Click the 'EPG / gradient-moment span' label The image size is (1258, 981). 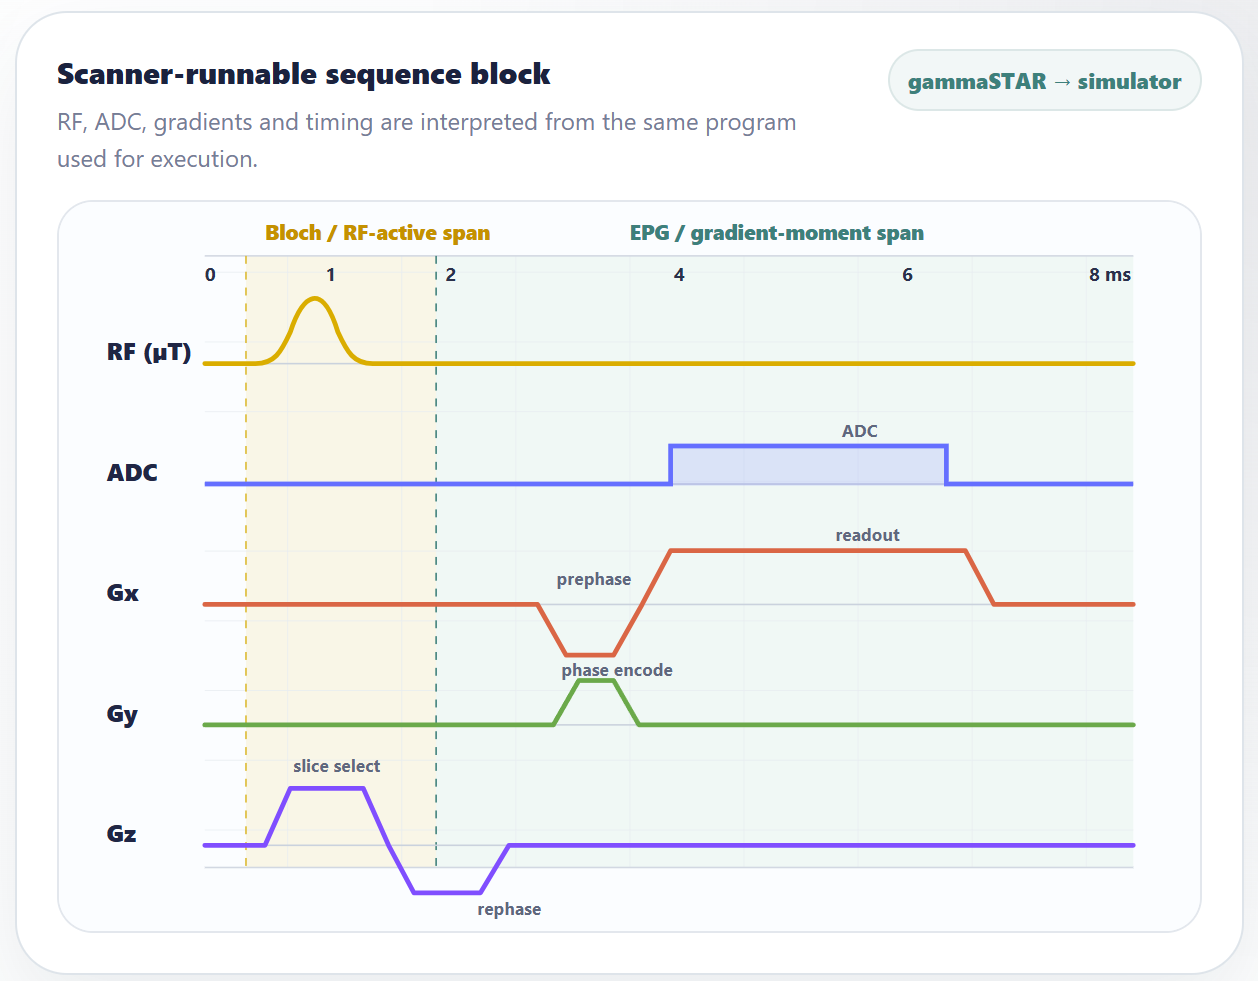coord(776,233)
